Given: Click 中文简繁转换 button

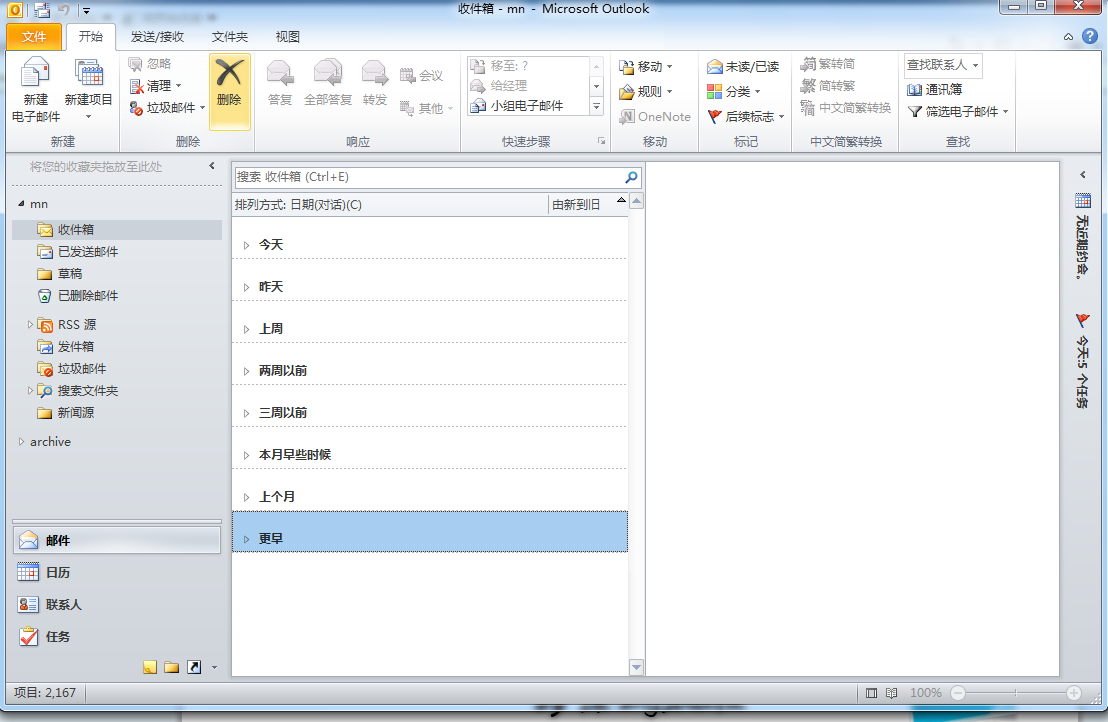Looking at the screenshot, I should coord(846,107).
